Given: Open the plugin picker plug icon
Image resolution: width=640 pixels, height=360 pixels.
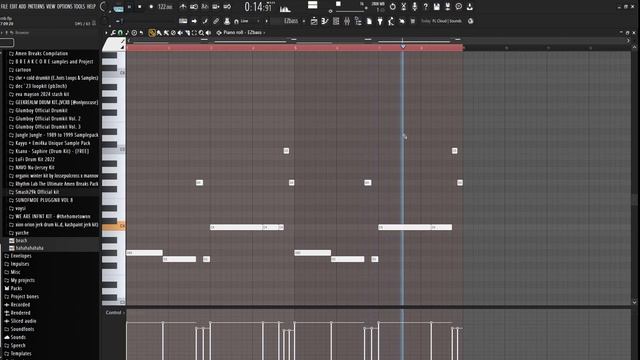Looking at the screenshot, I should [380, 21].
